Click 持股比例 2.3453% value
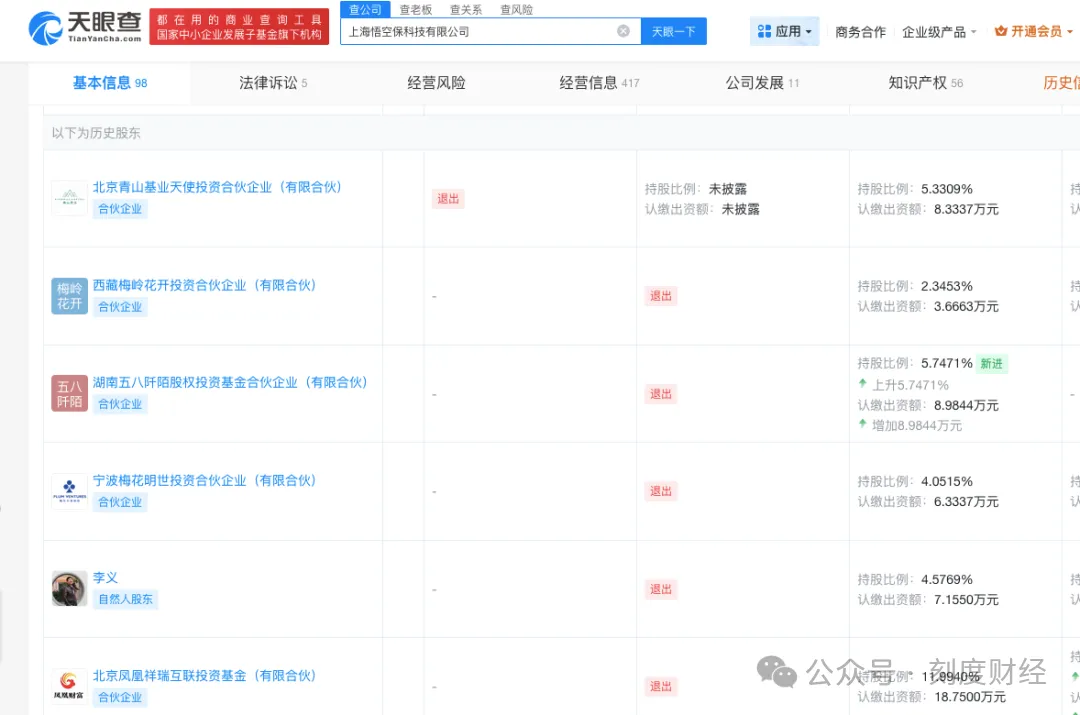The image size is (1080, 715). pyautogui.click(x=946, y=286)
